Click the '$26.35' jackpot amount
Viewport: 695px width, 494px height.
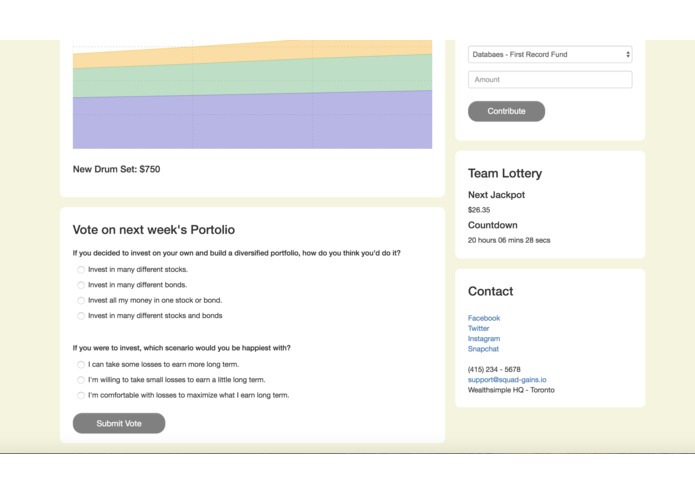[x=479, y=210]
